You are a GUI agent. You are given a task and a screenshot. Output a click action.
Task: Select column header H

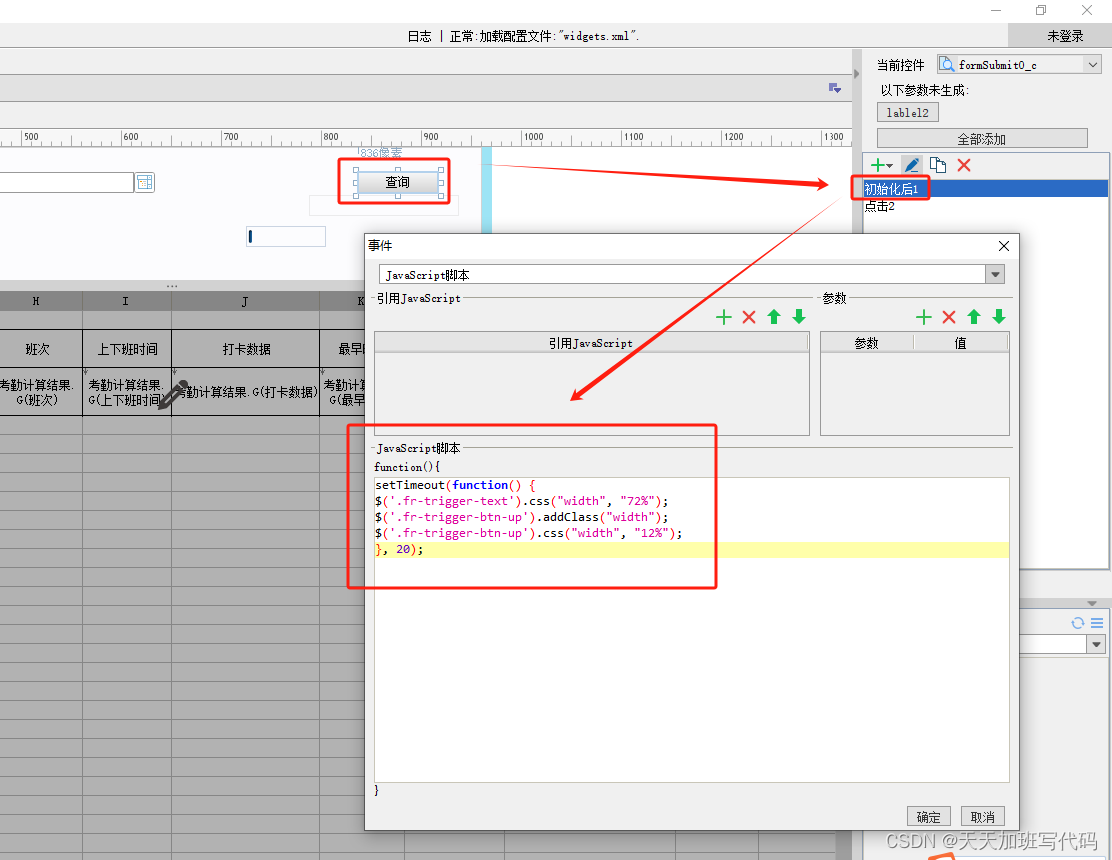[x=36, y=301]
